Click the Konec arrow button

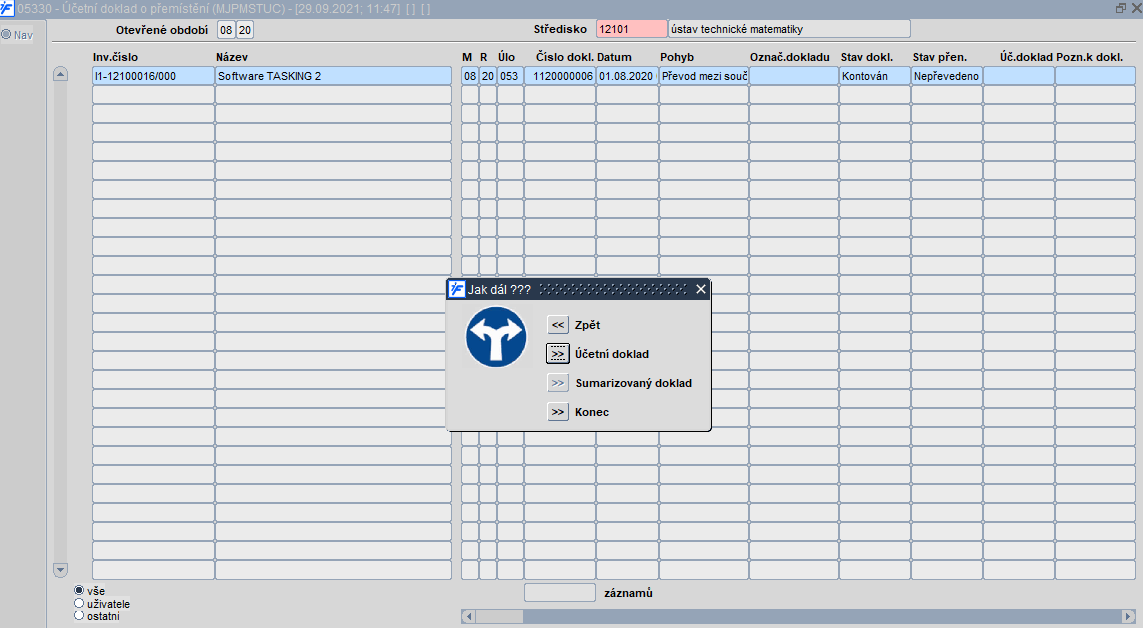tap(558, 412)
